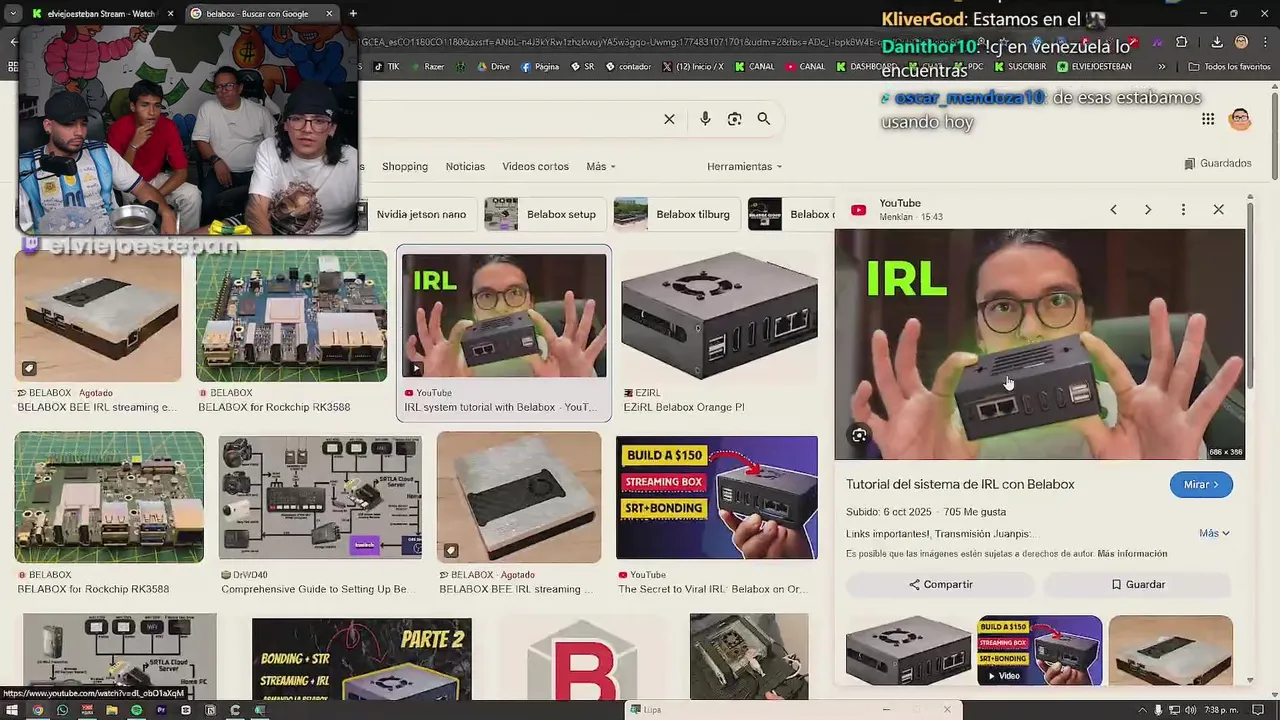Open the Razer bookmark
The width and height of the screenshot is (1280, 720).
(x=426, y=67)
